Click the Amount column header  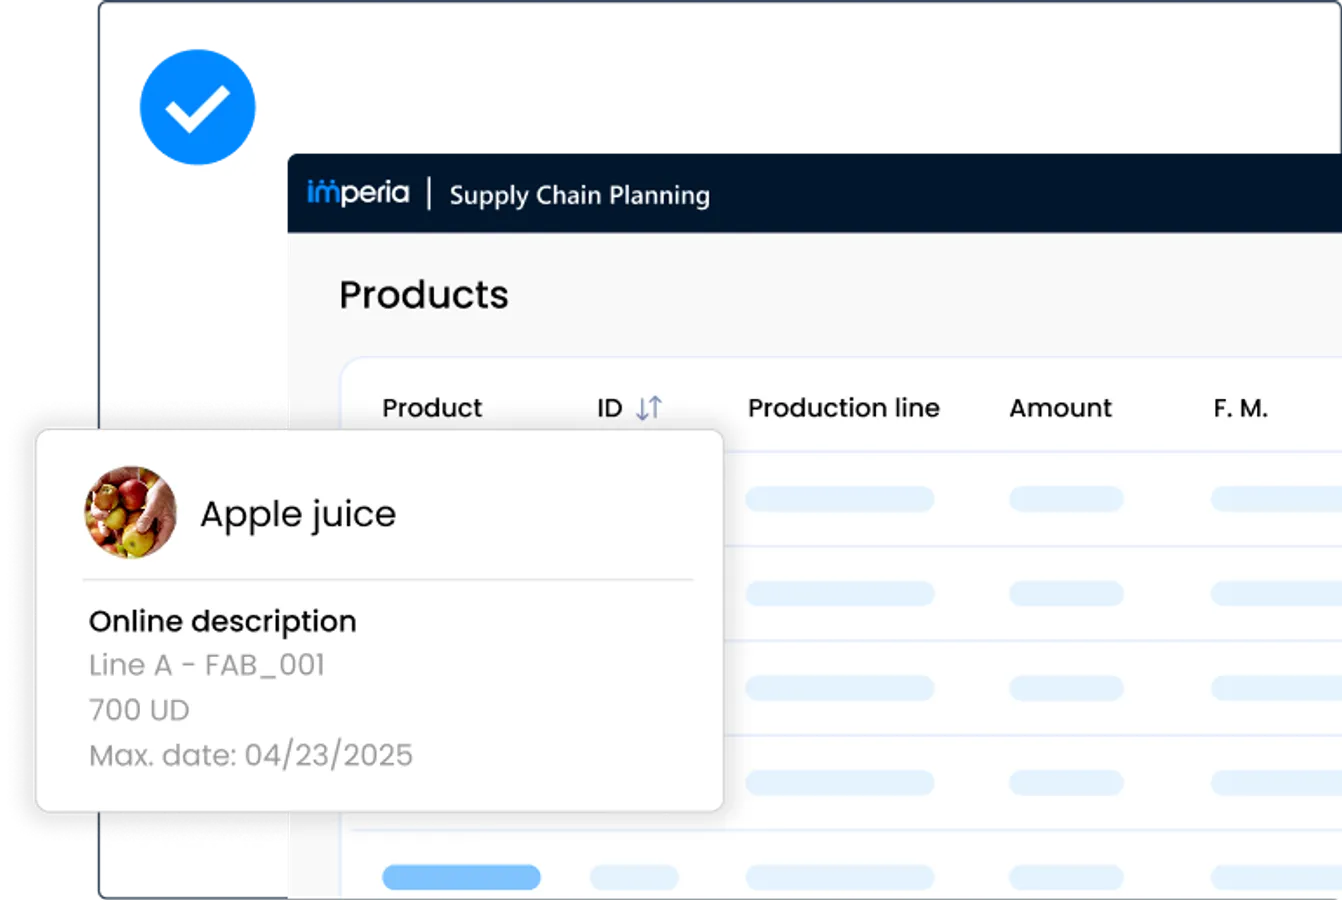click(1060, 408)
